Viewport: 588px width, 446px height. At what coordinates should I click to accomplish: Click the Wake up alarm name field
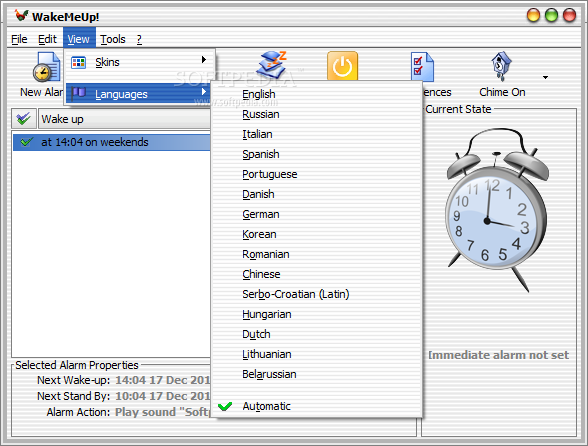124,119
